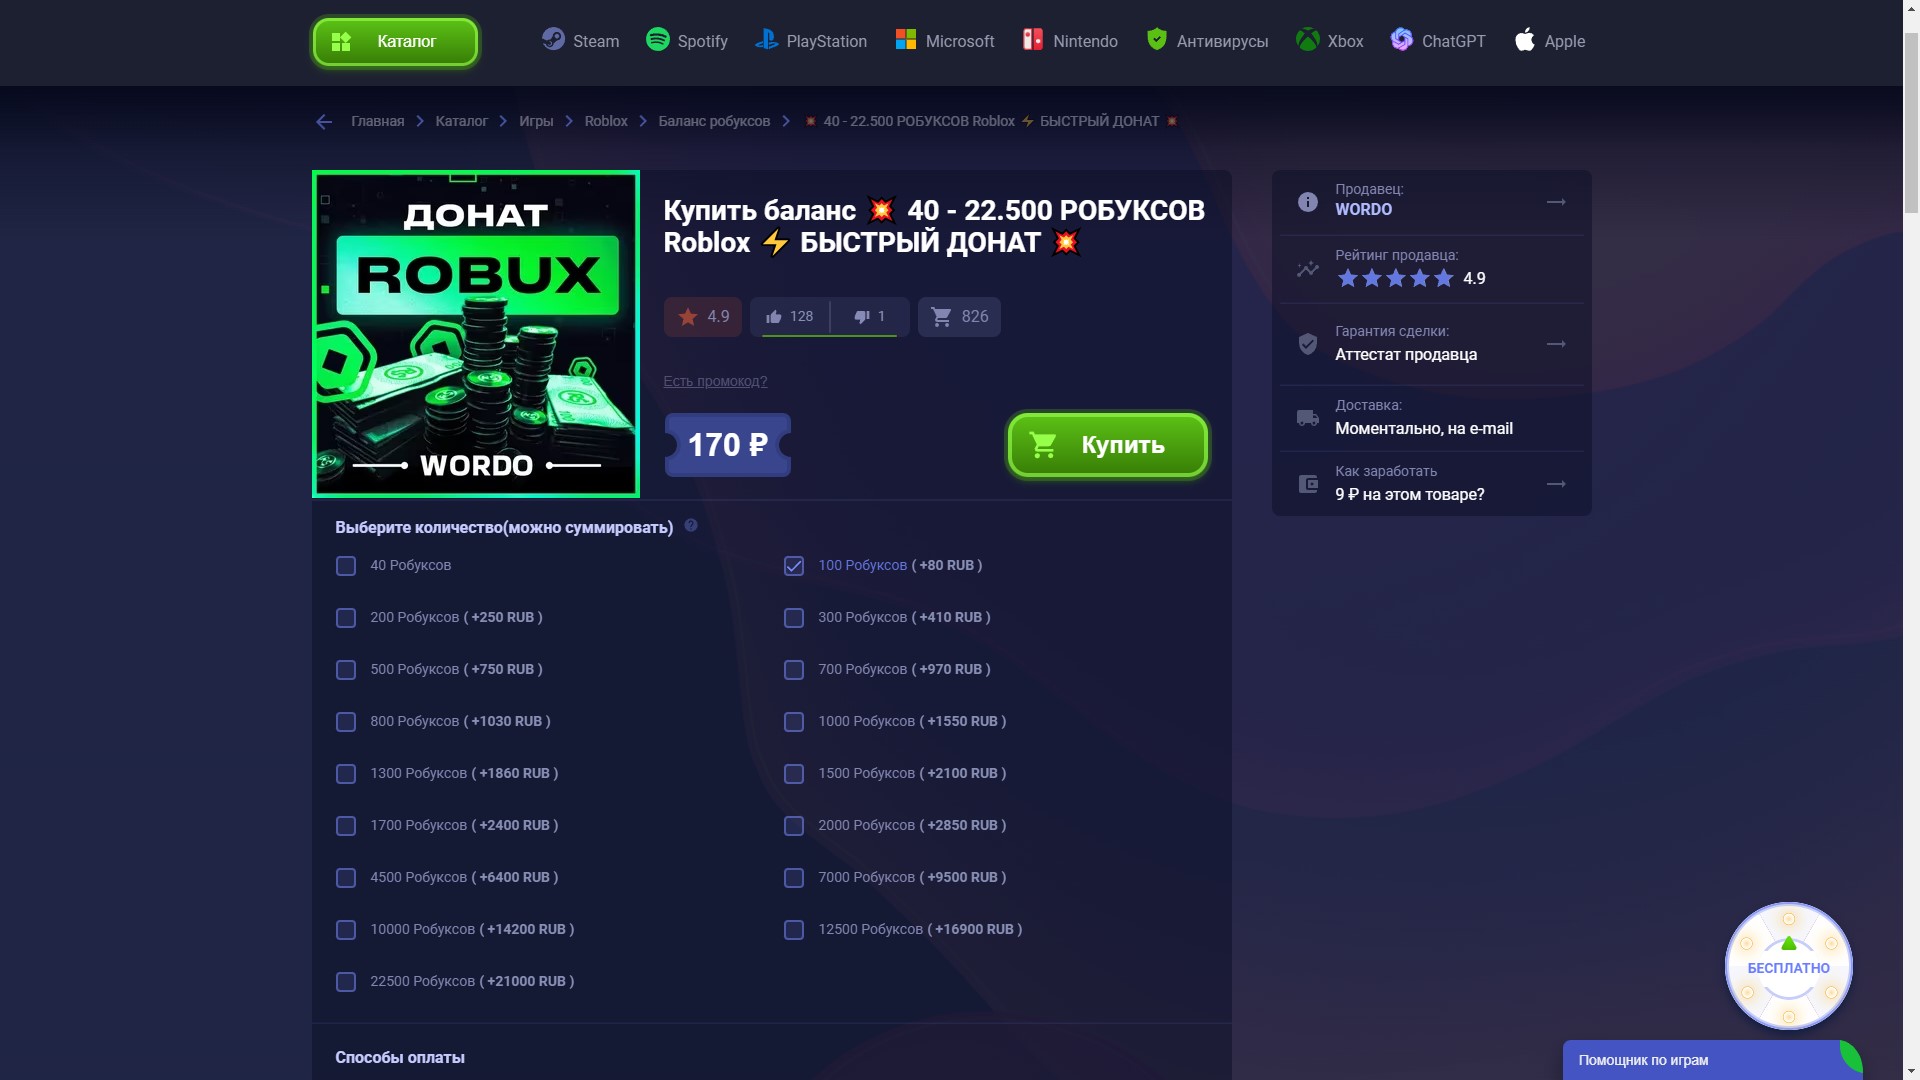Click the Spotify logo icon
Viewport: 1920px width, 1080px height.
(x=657, y=40)
